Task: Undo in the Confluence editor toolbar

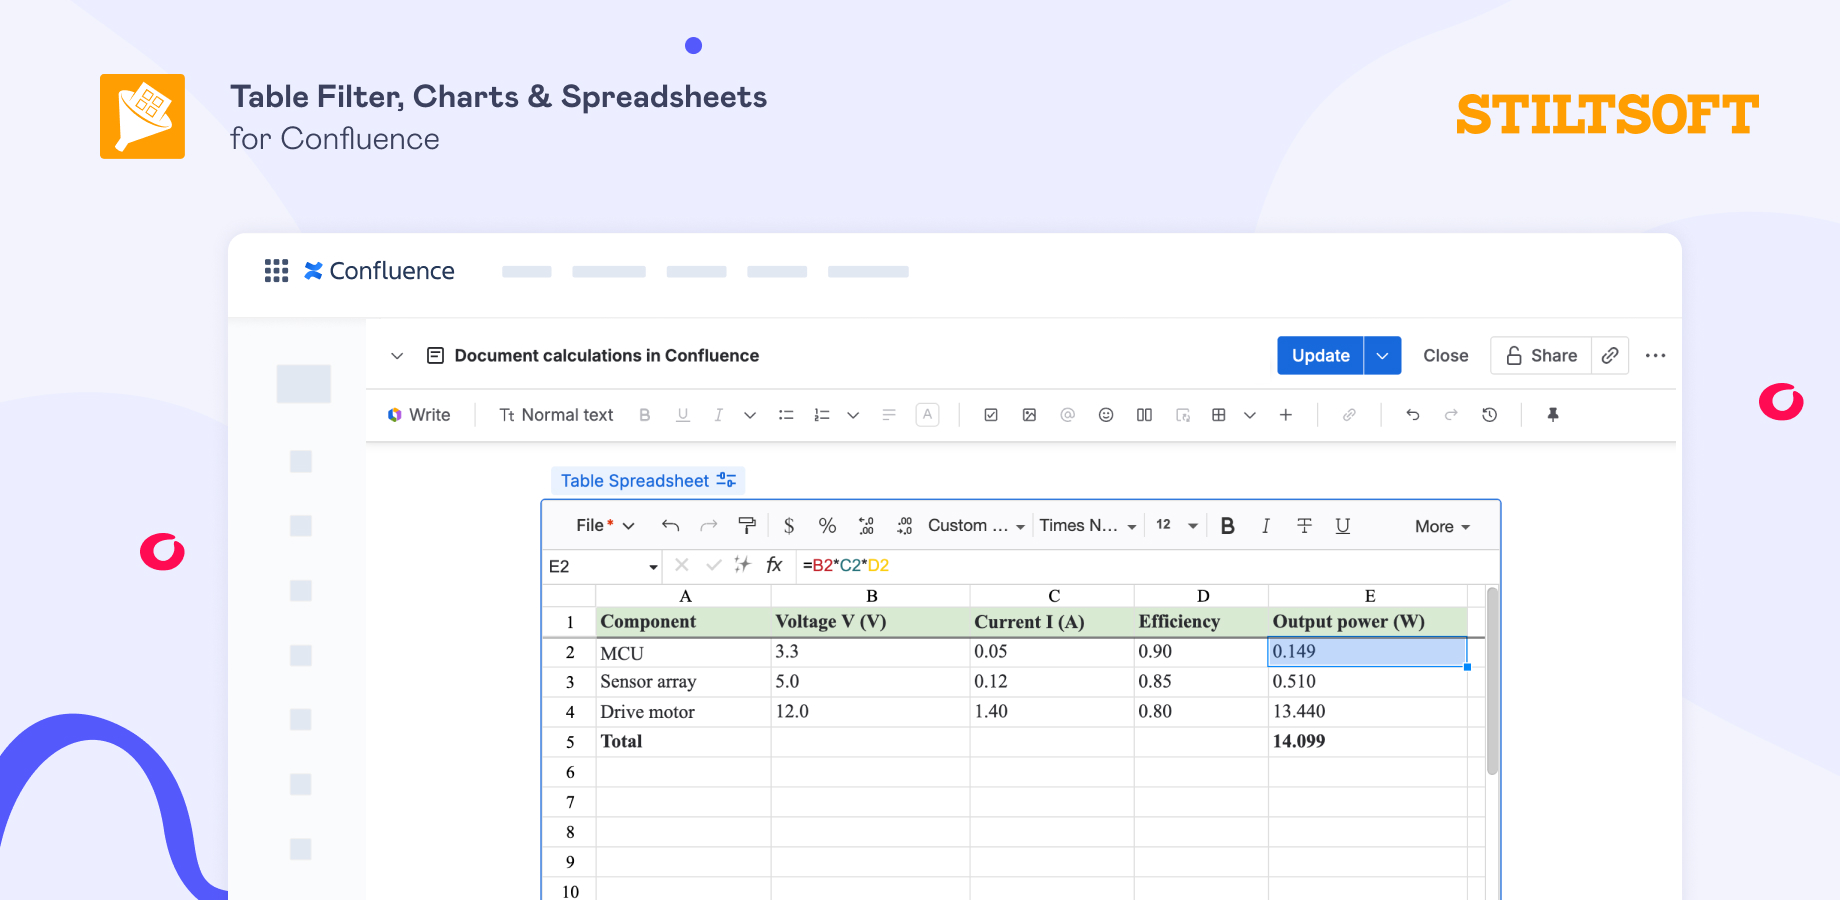Action: point(1413,415)
